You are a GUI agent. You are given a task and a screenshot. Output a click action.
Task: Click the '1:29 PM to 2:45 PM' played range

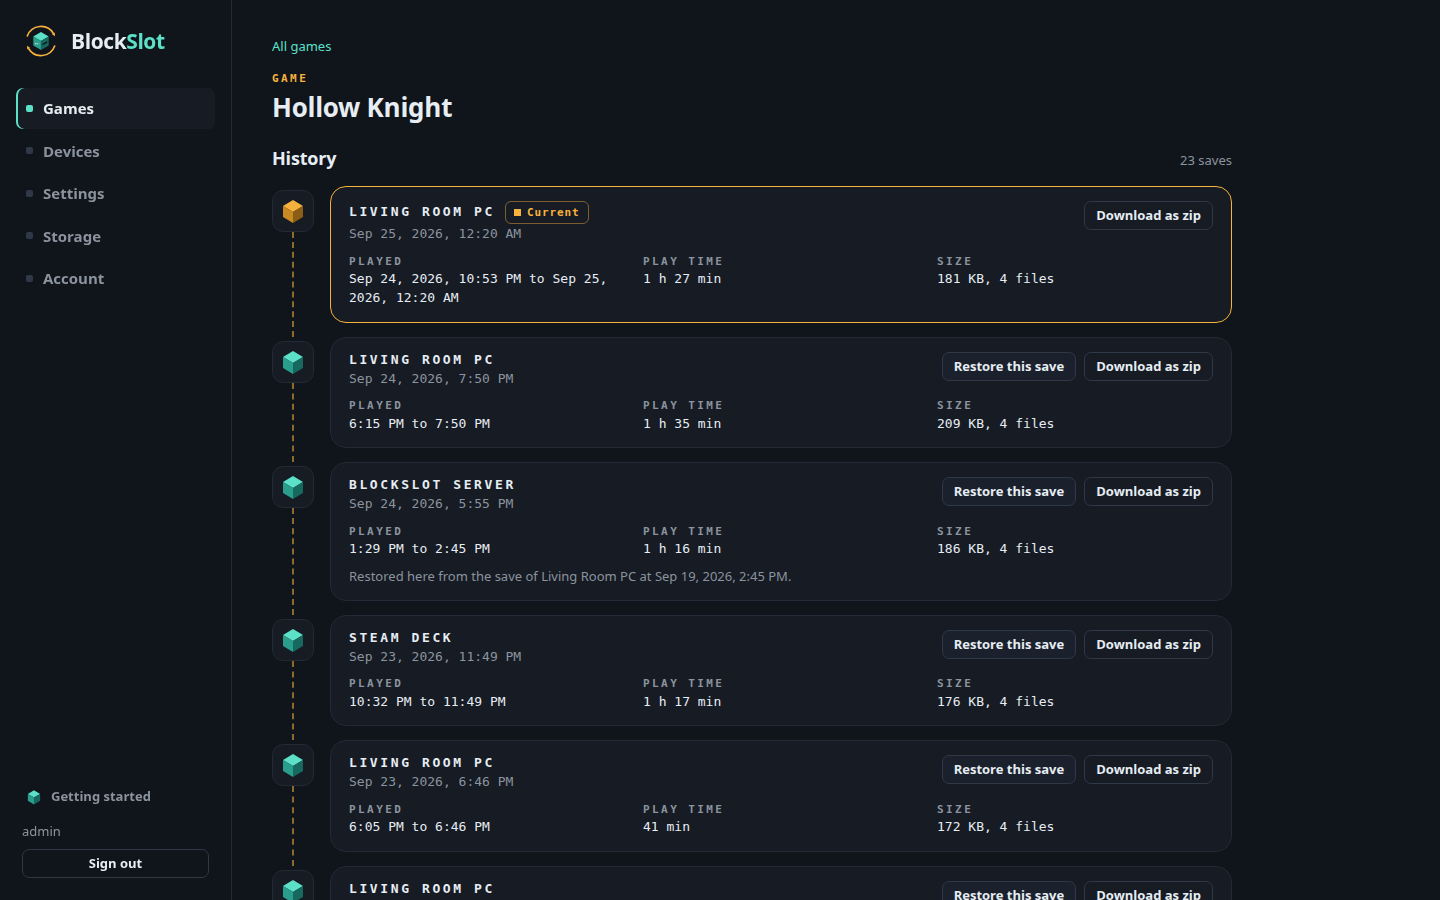tap(419, 549)
